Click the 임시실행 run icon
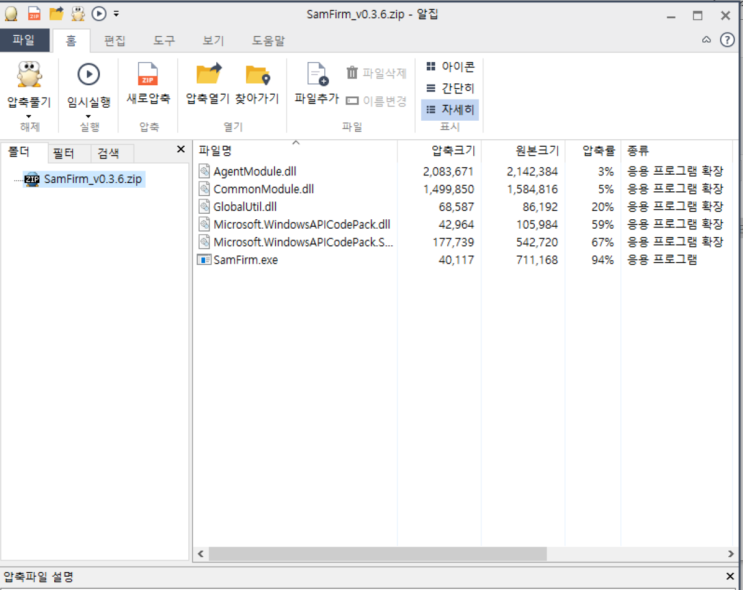Image resolution: width=743 pixels, height=590 pixels. point(89,74)
